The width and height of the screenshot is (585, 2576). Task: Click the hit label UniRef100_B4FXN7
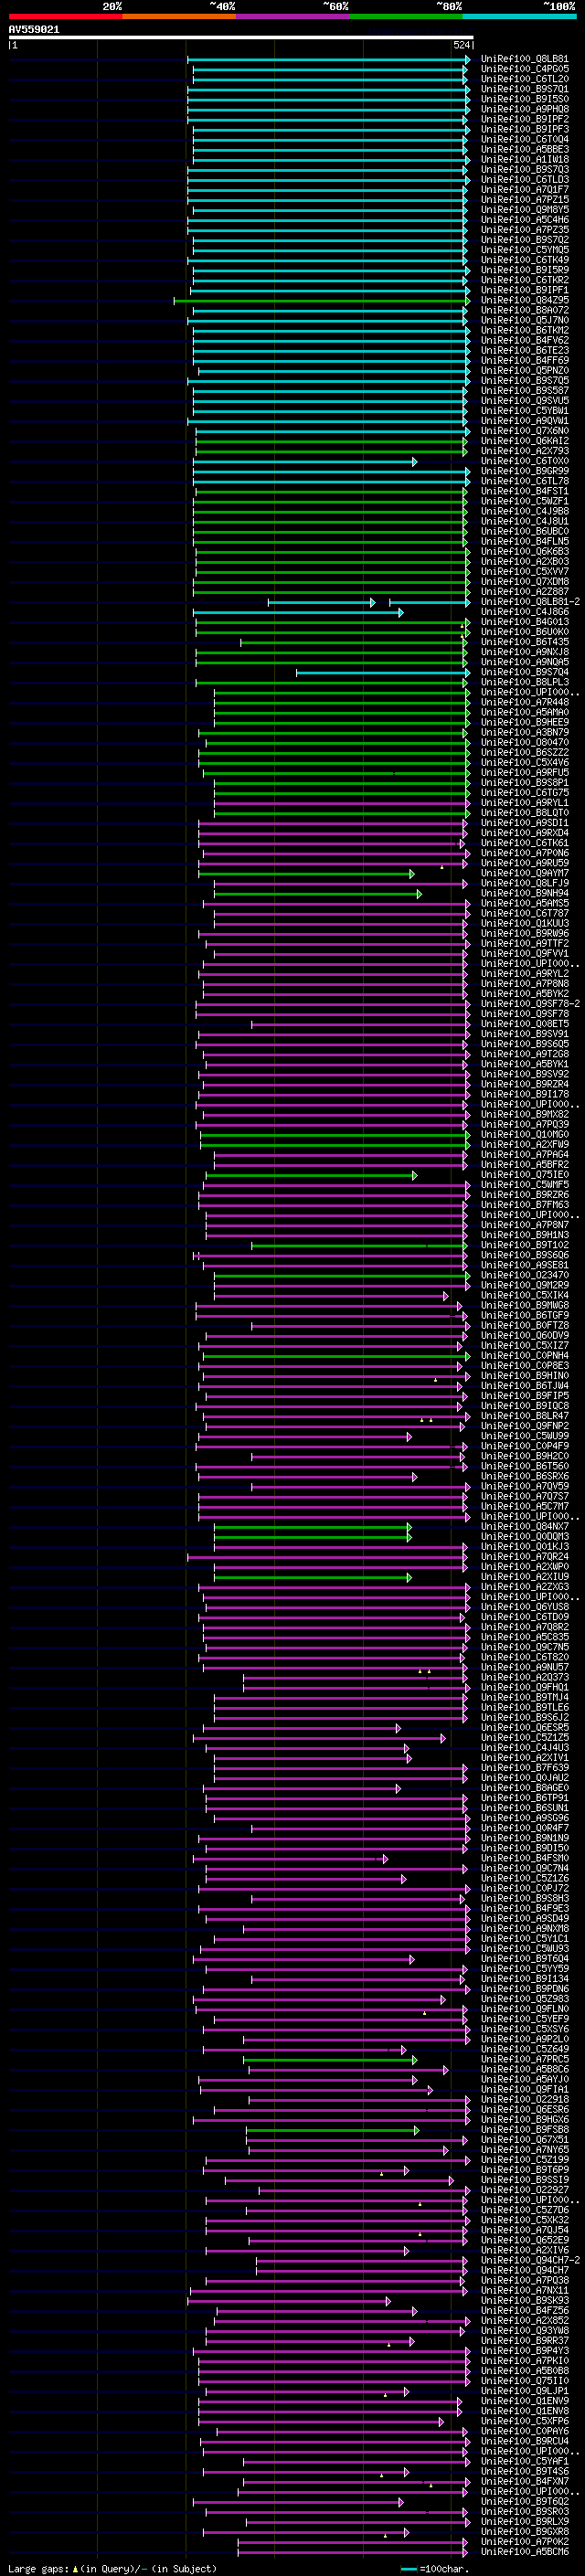[x=524, y=2481]
